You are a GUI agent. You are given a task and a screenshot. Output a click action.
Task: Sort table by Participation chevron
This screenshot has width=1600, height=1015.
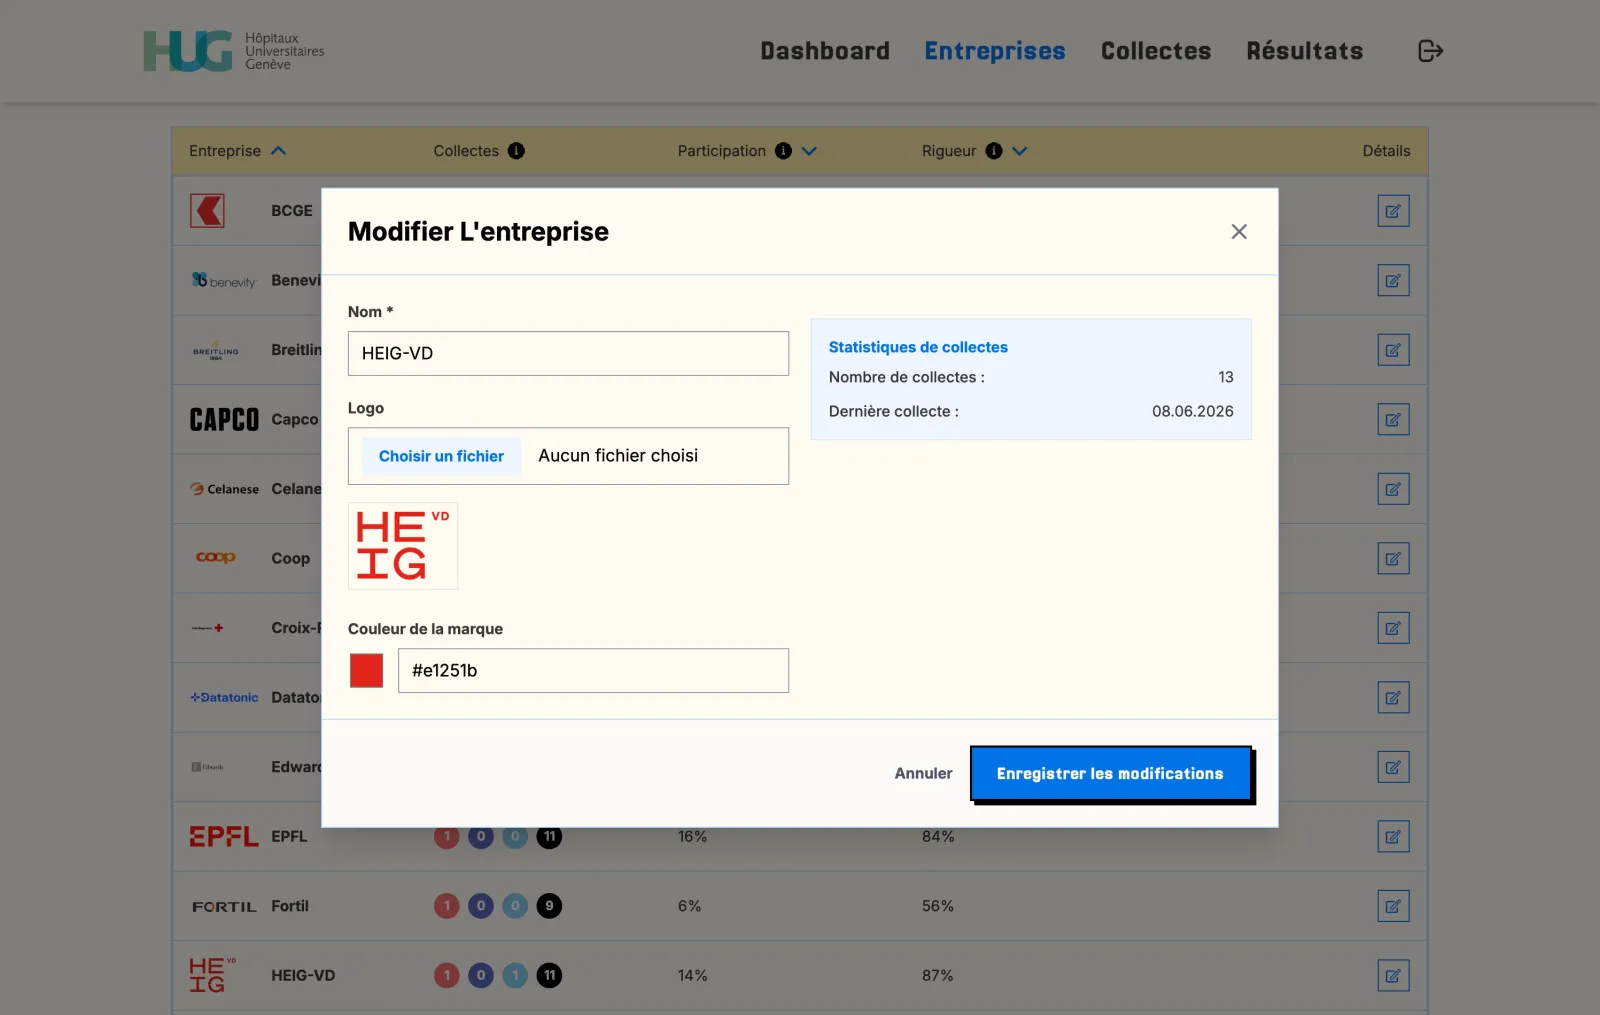(x=809, y=151)
